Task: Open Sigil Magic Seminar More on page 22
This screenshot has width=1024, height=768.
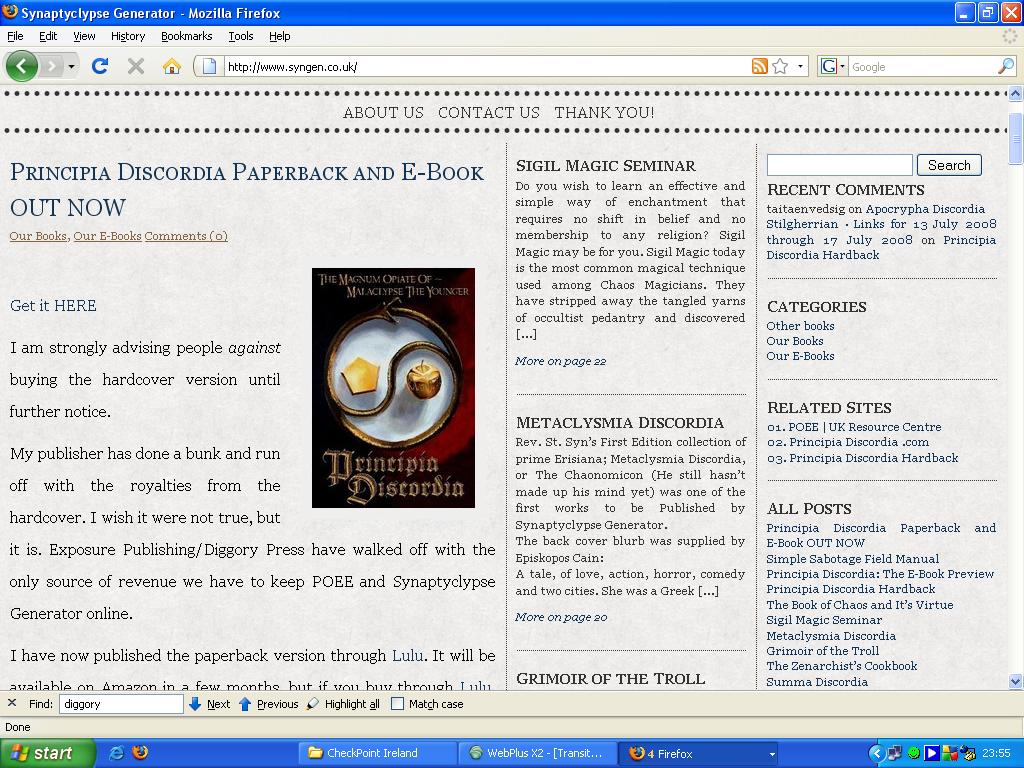Action: pos(560,360)
